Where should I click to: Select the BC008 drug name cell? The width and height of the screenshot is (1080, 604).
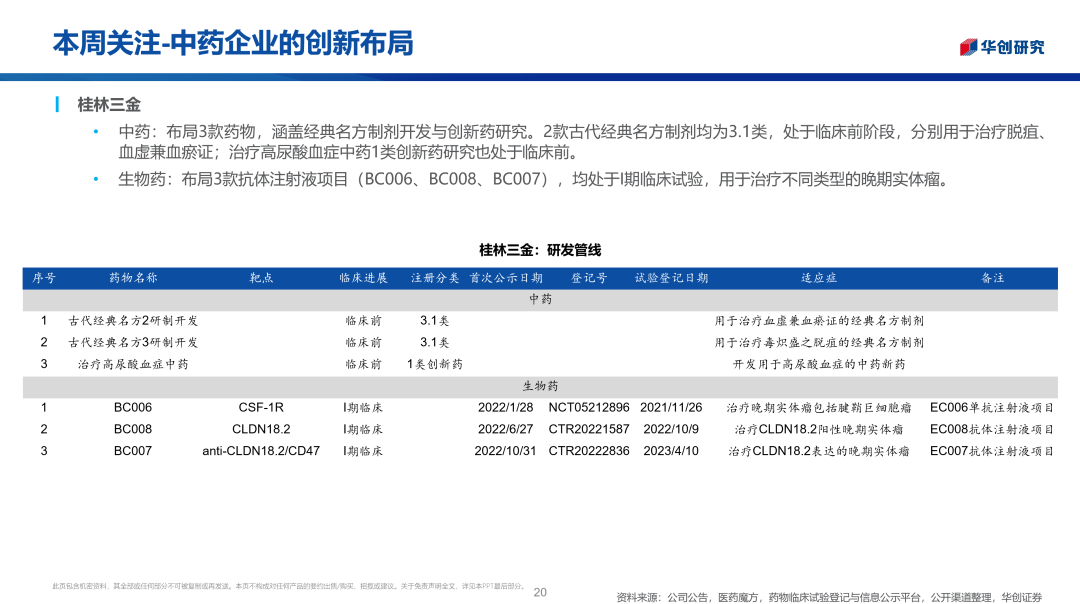click(133, 429)
